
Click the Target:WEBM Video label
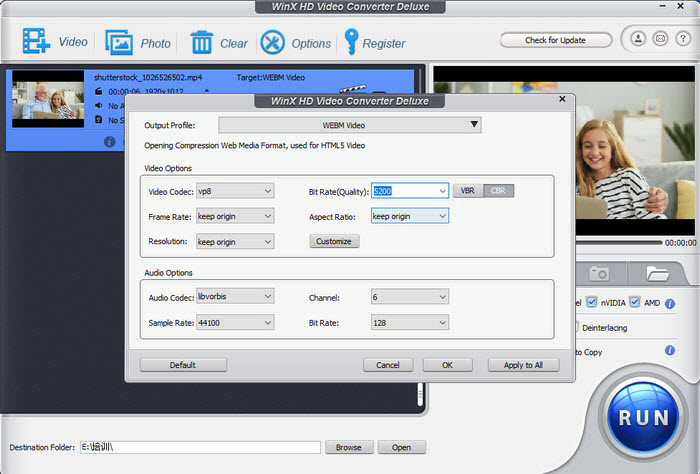[x=271, y=77]
